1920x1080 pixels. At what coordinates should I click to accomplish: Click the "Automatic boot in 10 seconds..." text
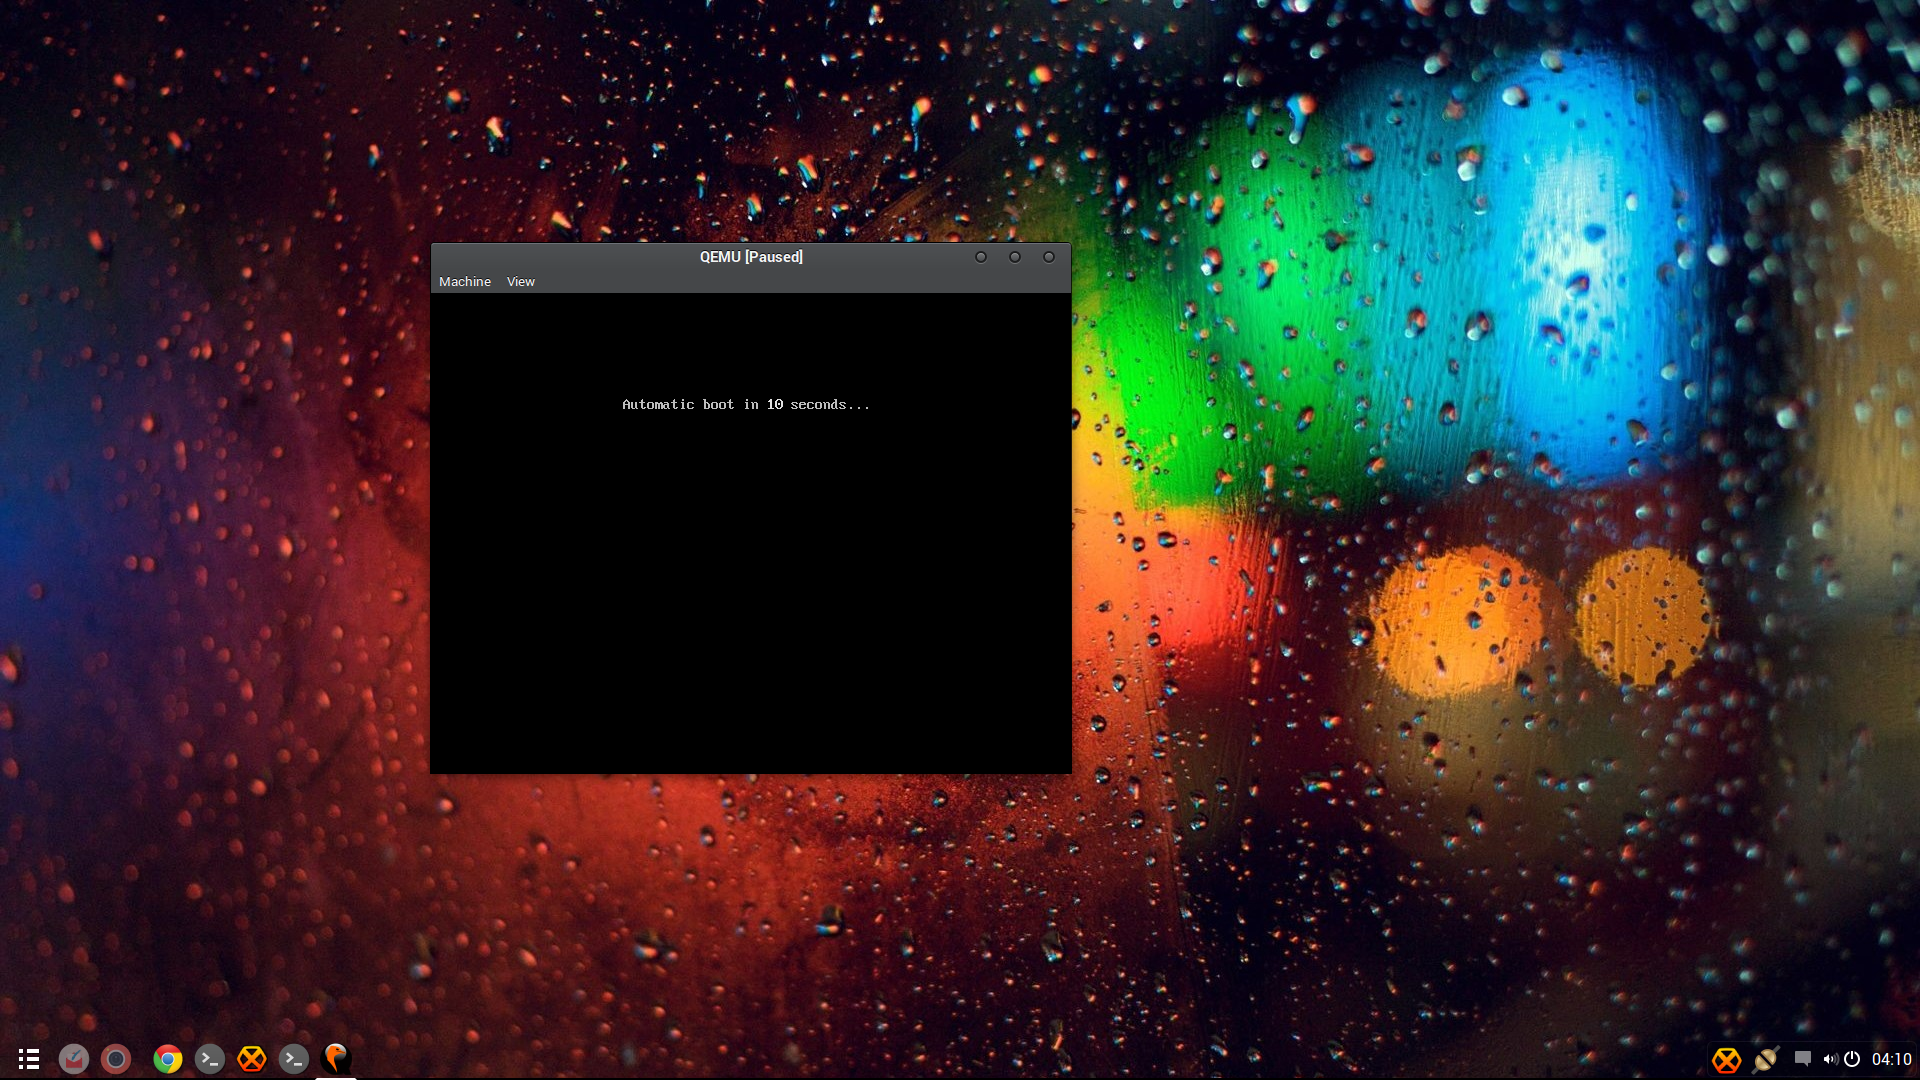coord(746,405)
